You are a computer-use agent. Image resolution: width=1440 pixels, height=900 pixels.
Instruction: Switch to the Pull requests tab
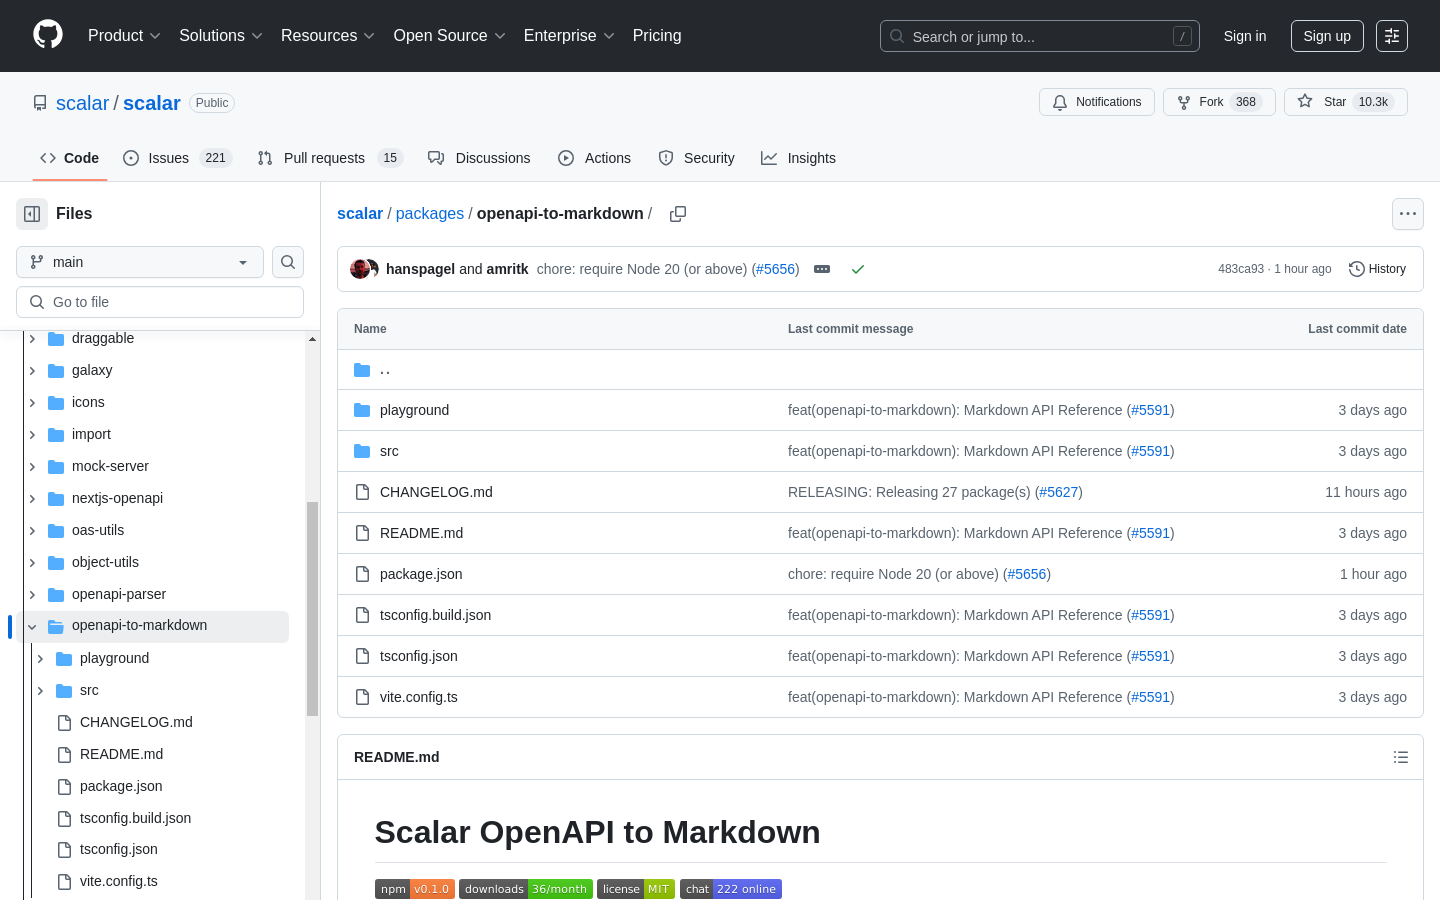tap(329, 158)
